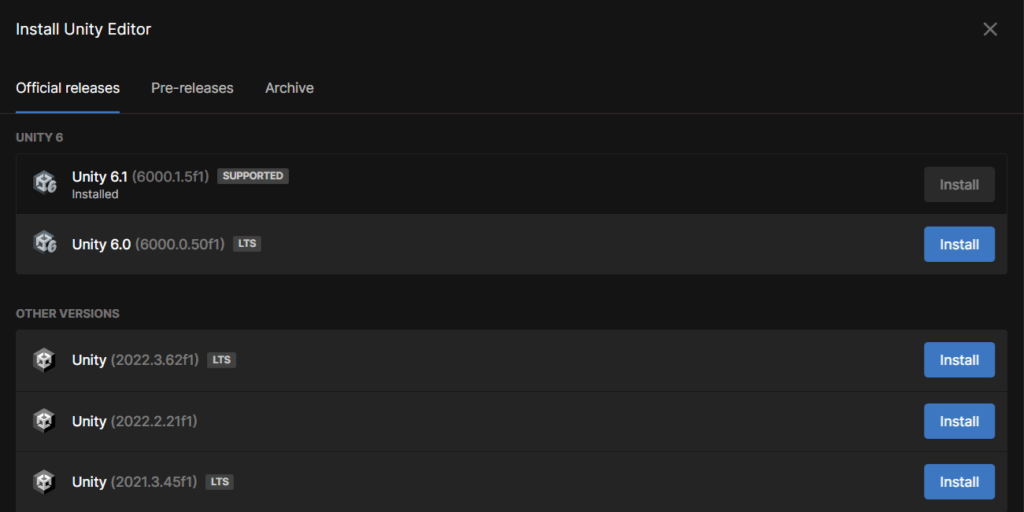Viewport: 1024px width, 512px height.
Task: Open the Archive tab
Action: pyautogui.click(x=289, y=88)
